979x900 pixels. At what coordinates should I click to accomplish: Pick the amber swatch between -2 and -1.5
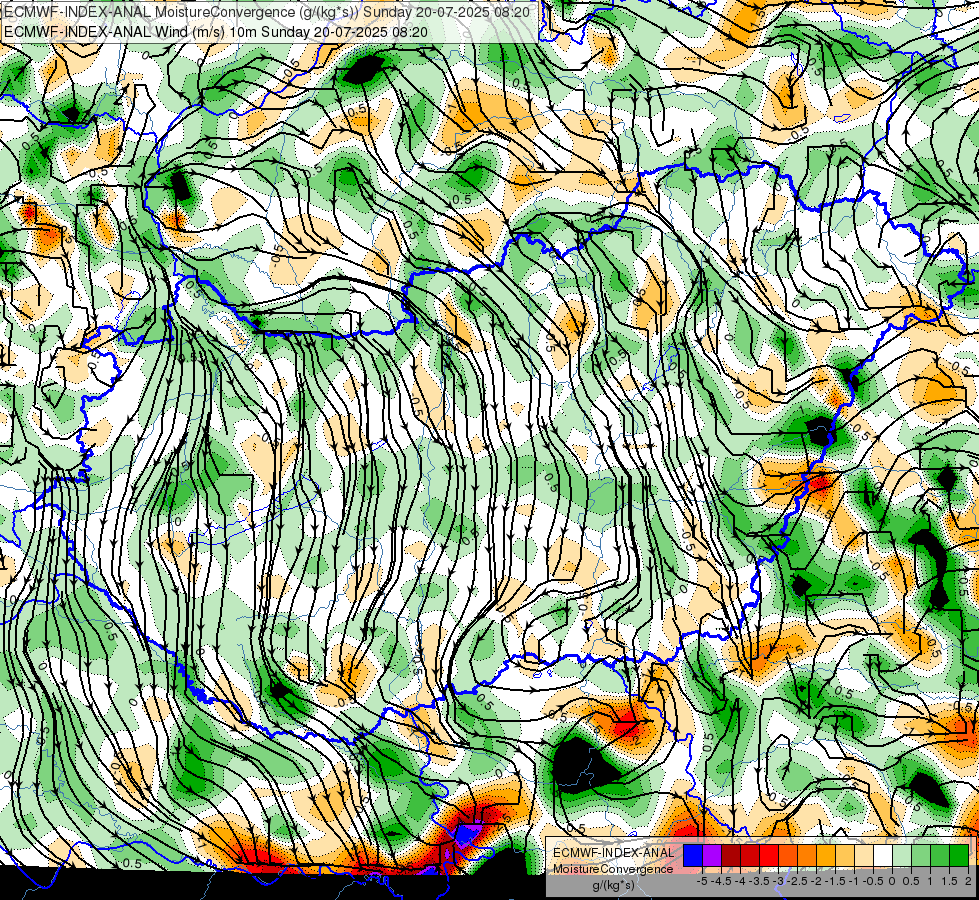point(826,855)
